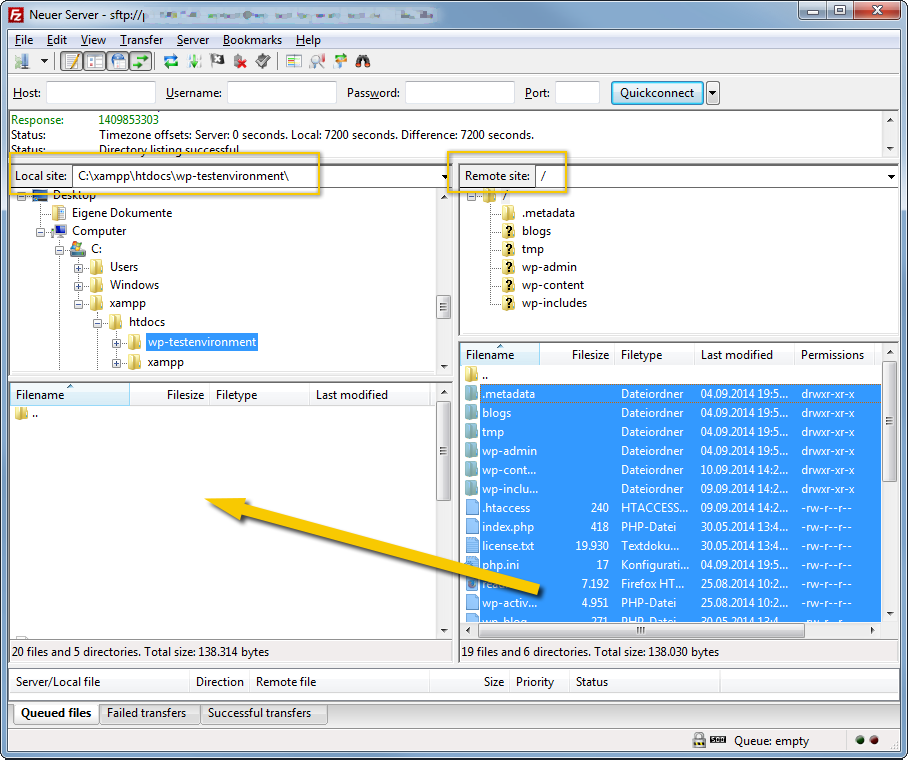Click parent folder icon in remote file list
The height and width of the screenshot is (760, 908).
click(472, 374)
